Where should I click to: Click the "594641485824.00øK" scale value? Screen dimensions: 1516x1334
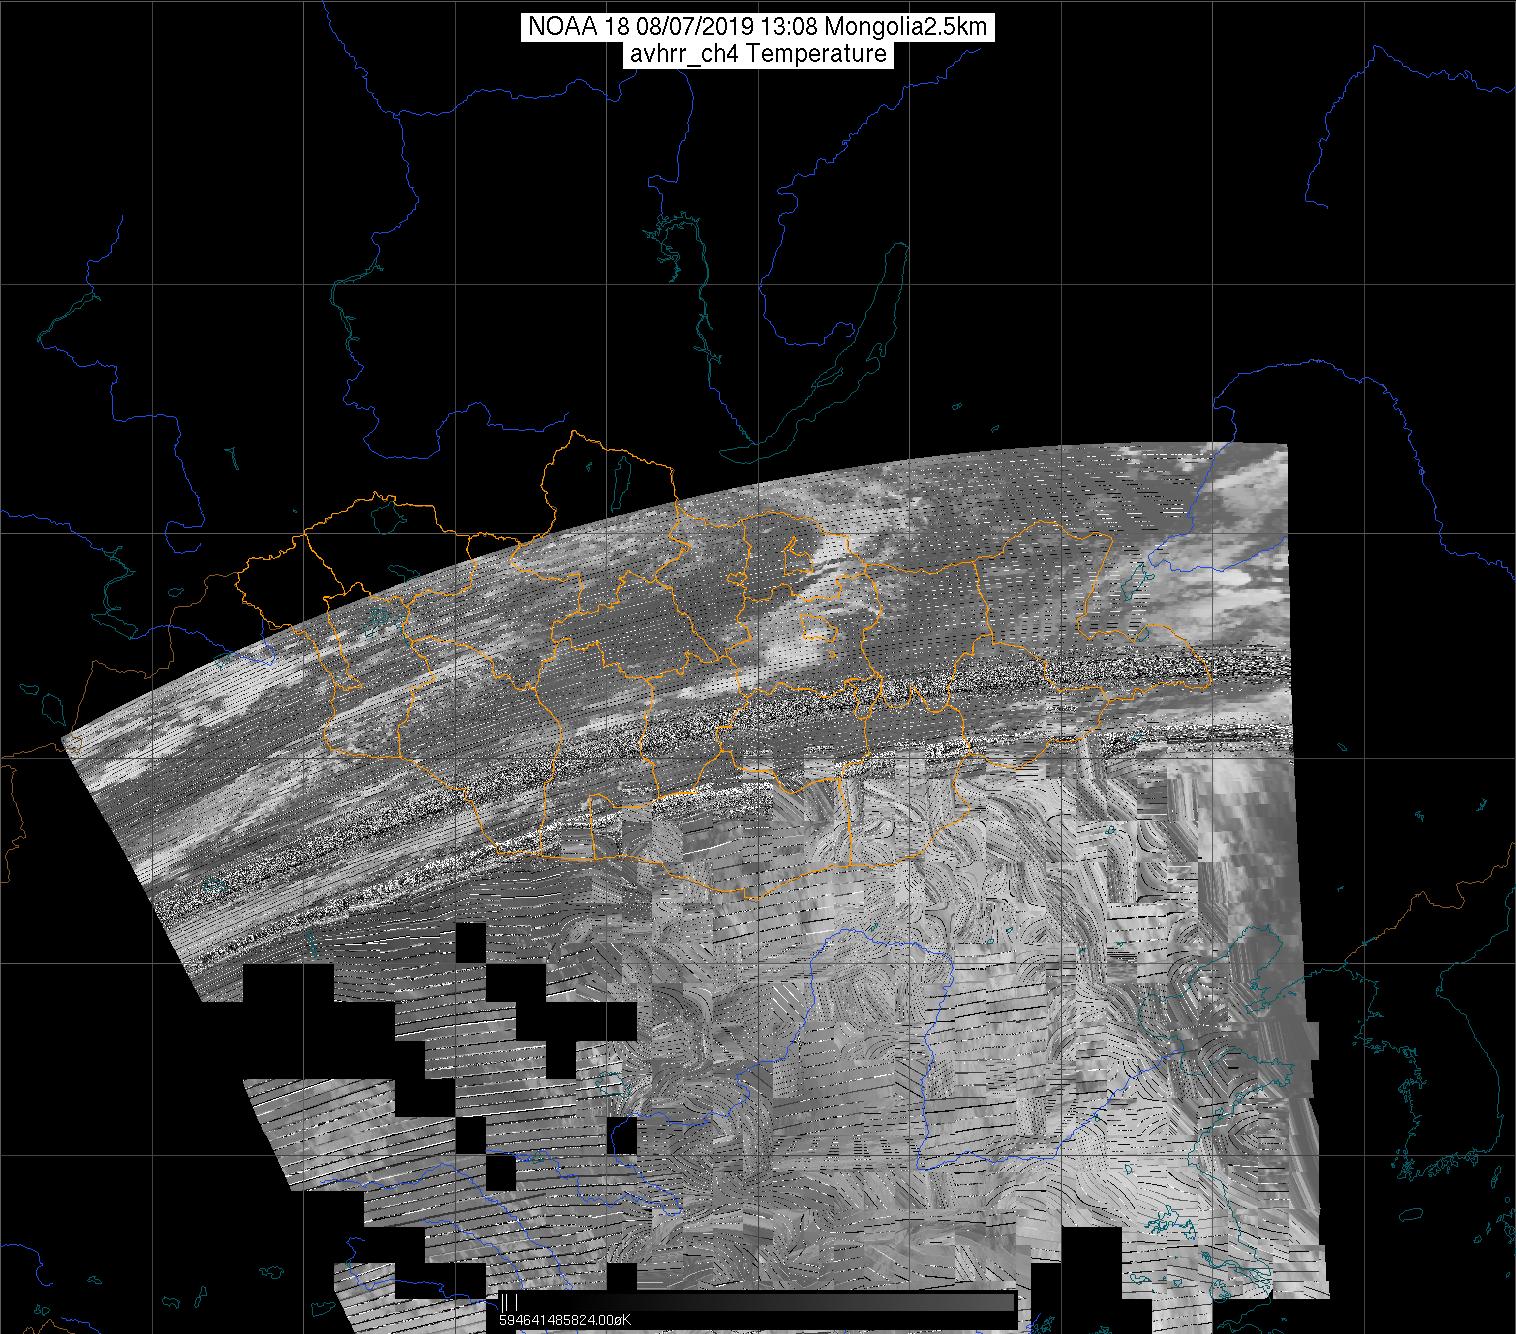pyautogui.click(x=566, y=1321)
